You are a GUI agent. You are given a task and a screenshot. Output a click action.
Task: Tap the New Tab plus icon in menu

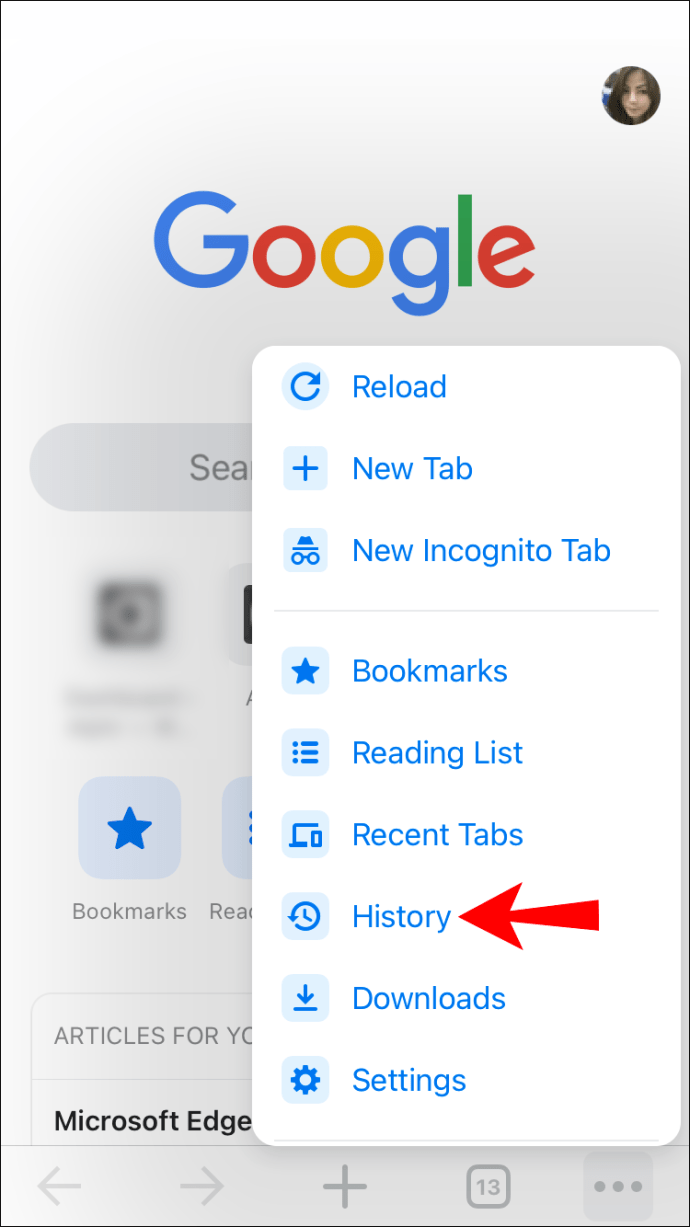305,469
